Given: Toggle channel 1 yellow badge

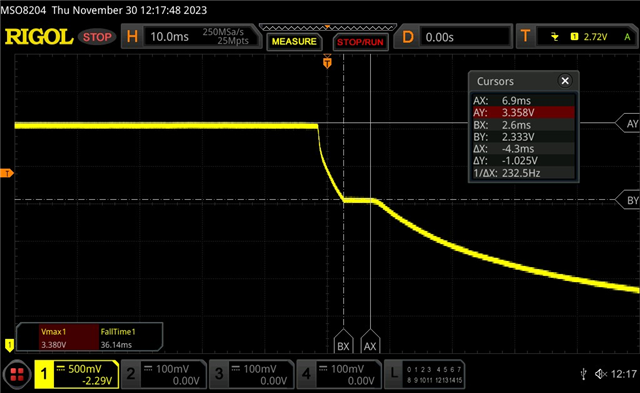Looking at the screenshot, I should [44, 374].
